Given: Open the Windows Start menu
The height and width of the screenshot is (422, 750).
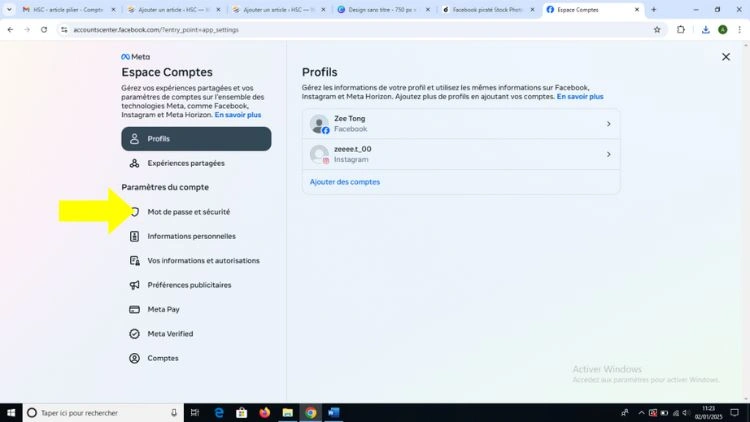Looking at the screenshot, I should click(11, 412).
